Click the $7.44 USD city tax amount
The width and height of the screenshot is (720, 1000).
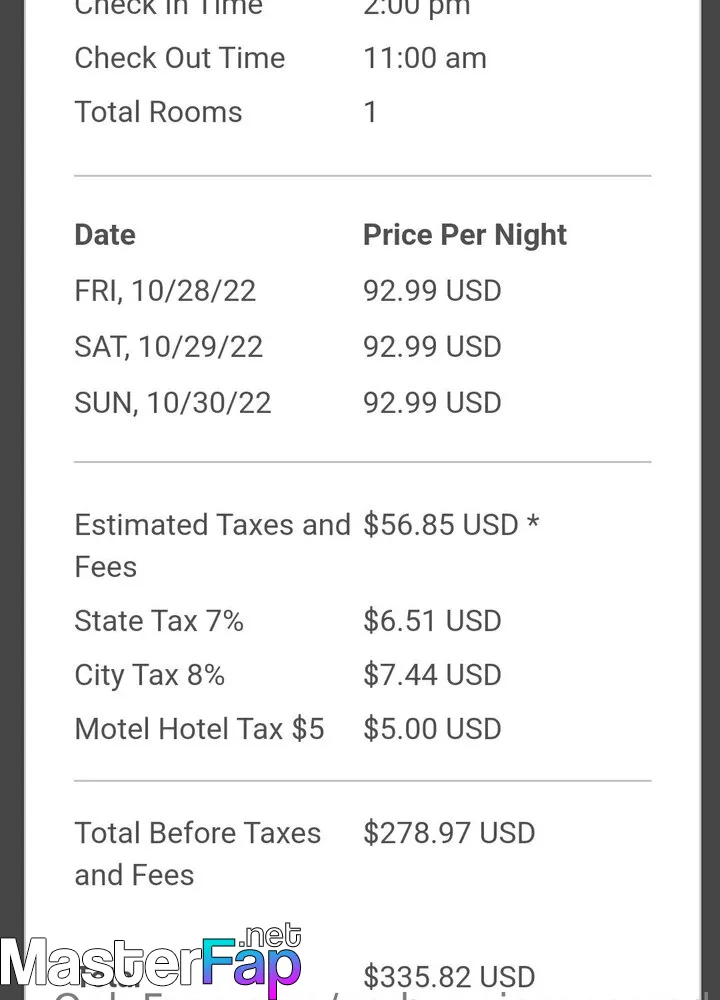coord(432,675)
